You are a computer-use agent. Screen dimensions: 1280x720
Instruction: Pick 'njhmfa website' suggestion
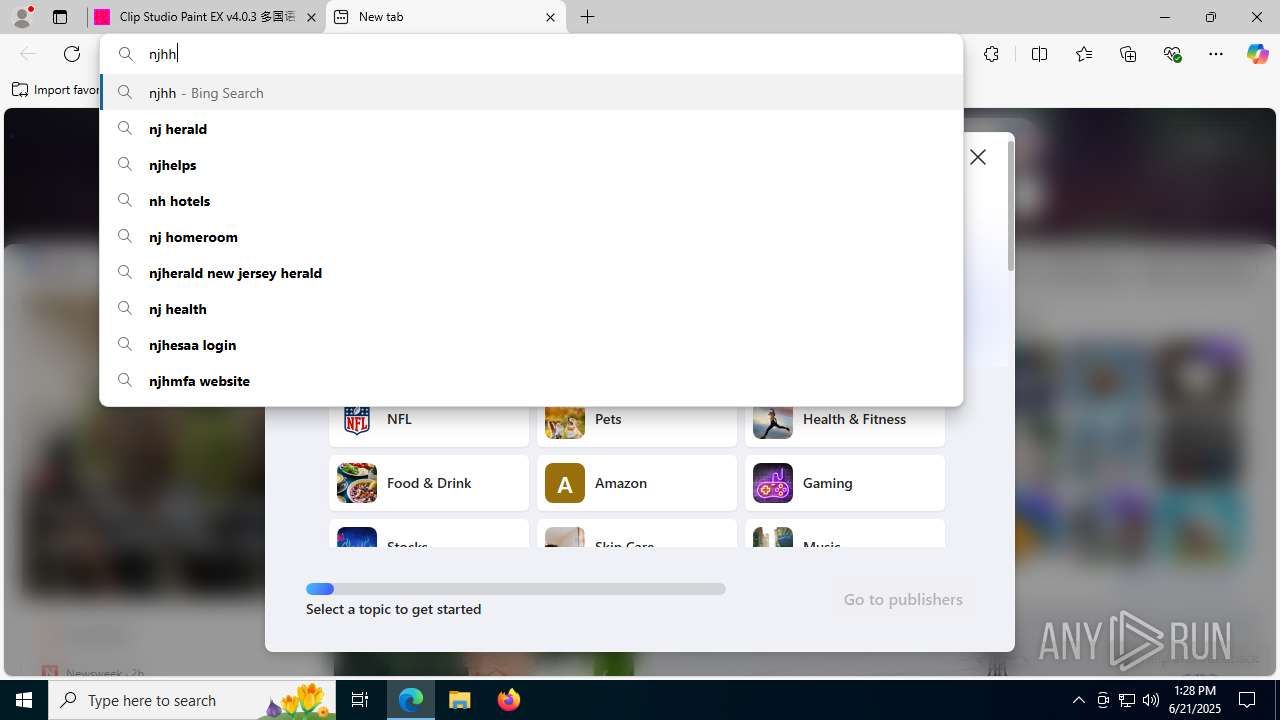[531, 381]
